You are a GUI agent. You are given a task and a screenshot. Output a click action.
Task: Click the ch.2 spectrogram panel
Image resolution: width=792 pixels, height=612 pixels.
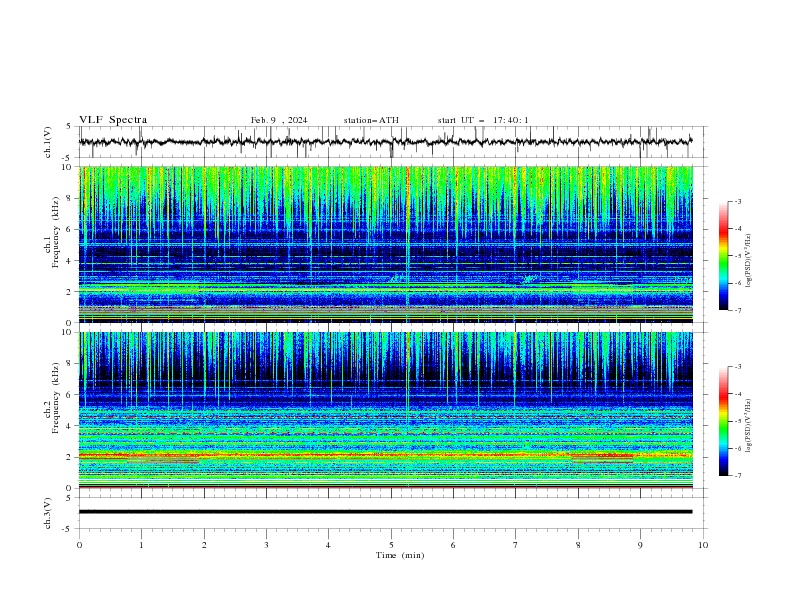(385, 410)
